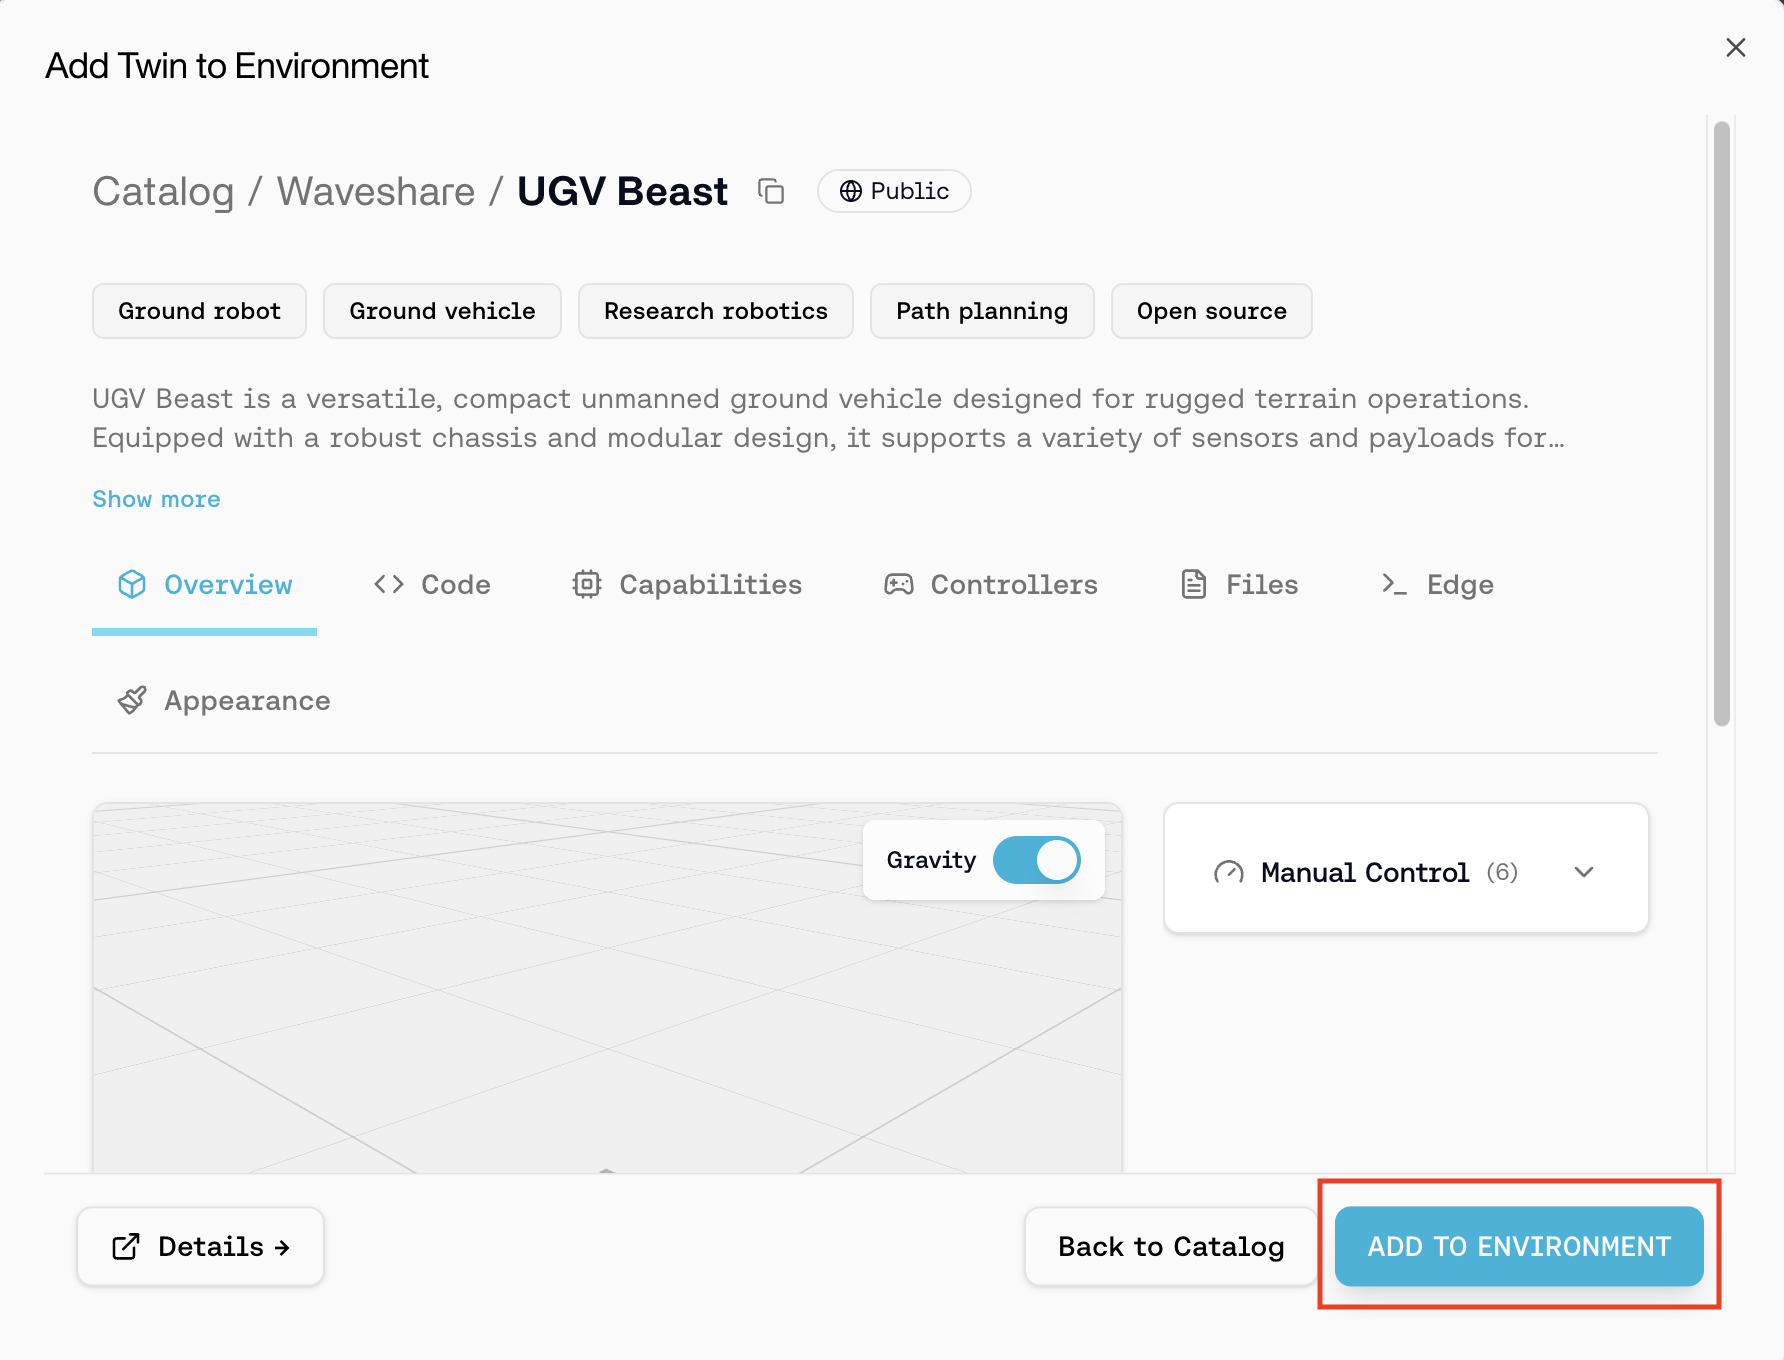
Task: Open the Files tab
Action: (1239, 585)
